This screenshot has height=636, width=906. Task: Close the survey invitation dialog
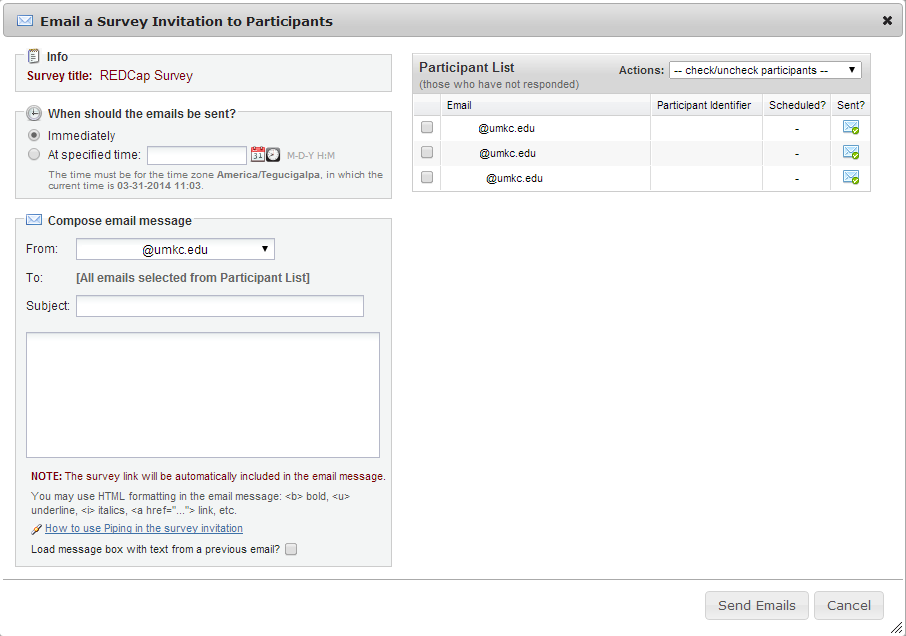[x=887, y=20]
